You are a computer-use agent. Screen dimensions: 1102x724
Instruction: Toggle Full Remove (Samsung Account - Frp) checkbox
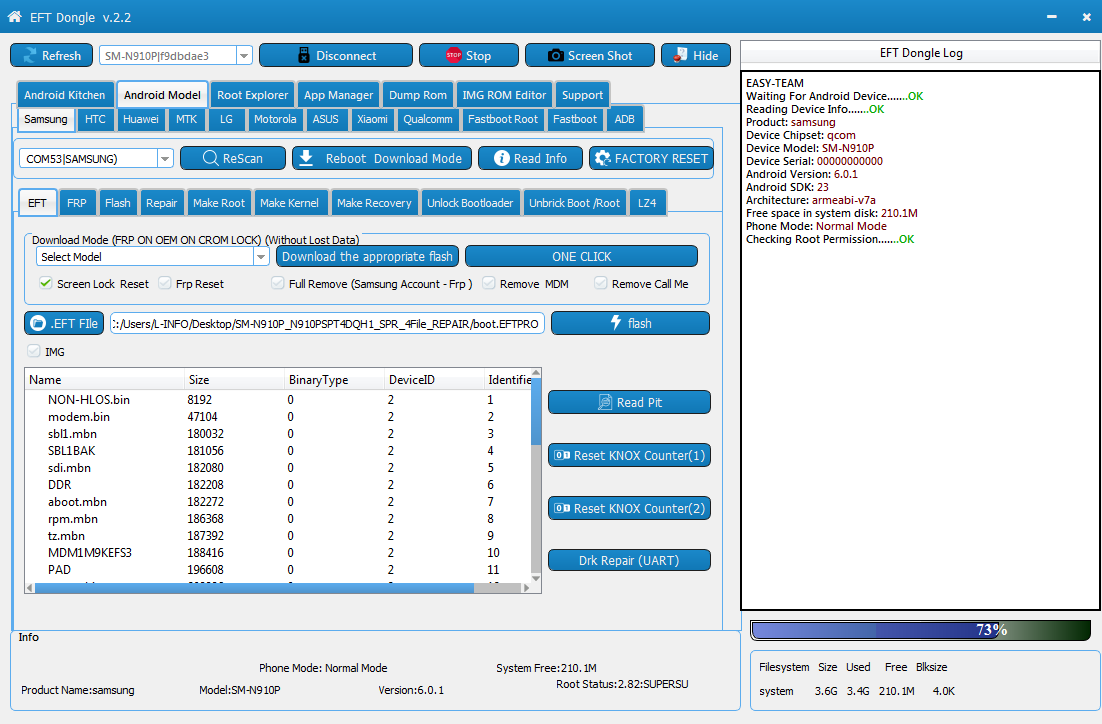coord(278,283)
